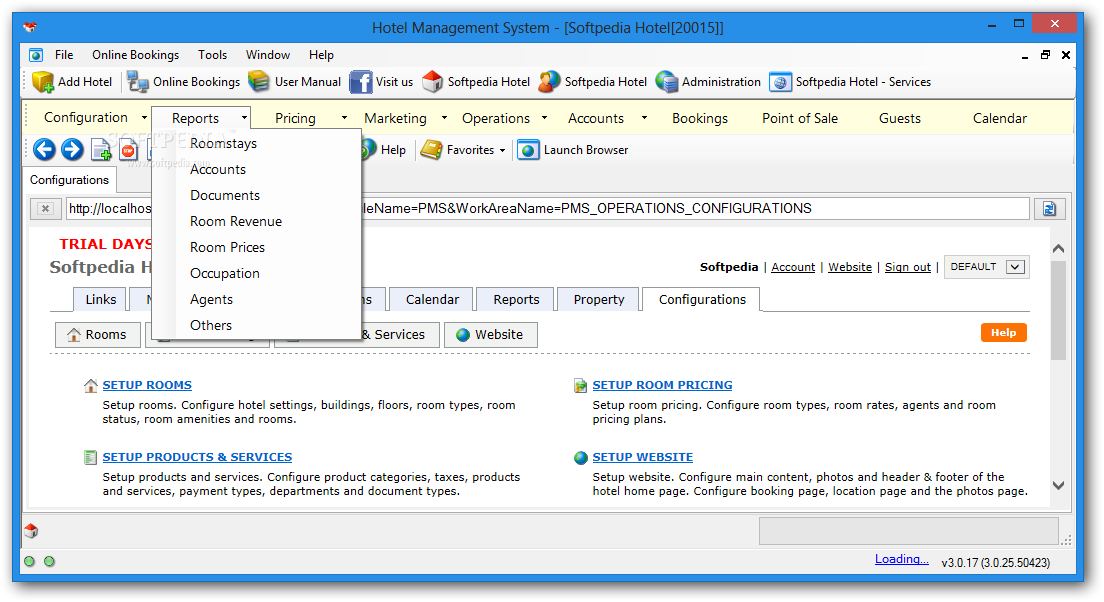Select Accounts in the Reports dropdown menu
Screen dimensions: 1104x602
218,169
